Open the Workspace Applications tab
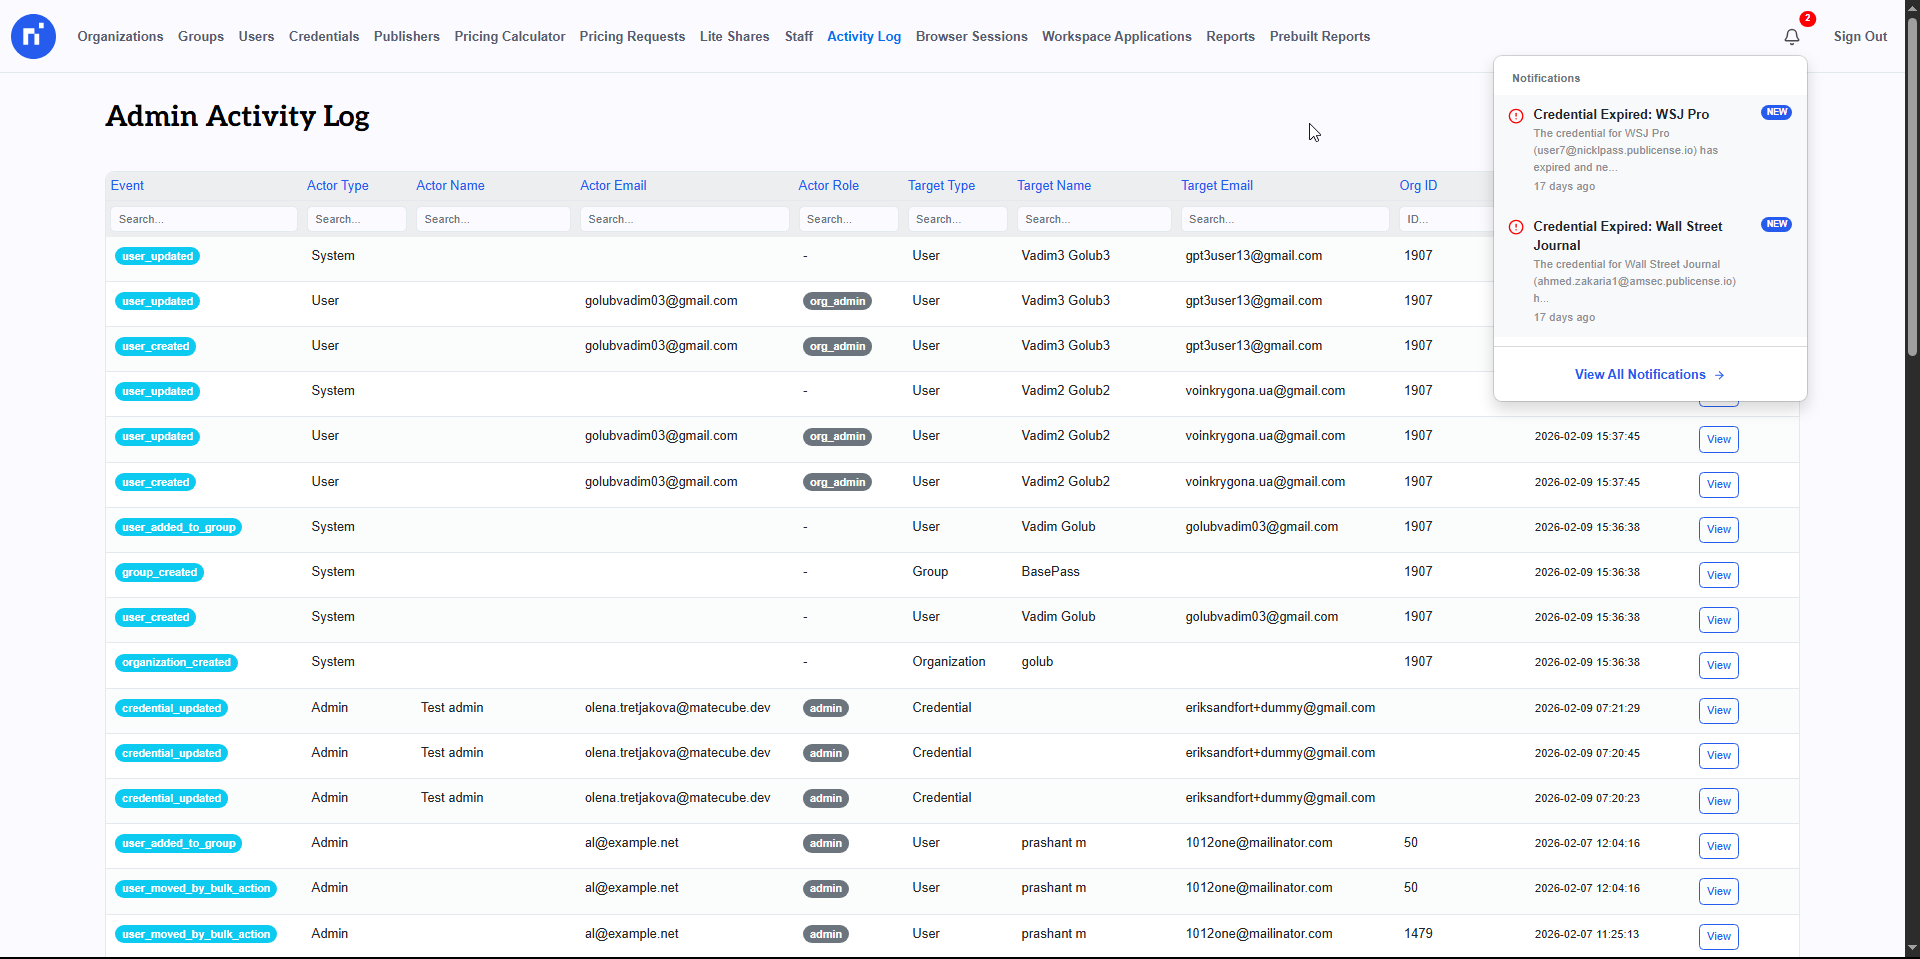1920x959 pixels. (1116, 37)
